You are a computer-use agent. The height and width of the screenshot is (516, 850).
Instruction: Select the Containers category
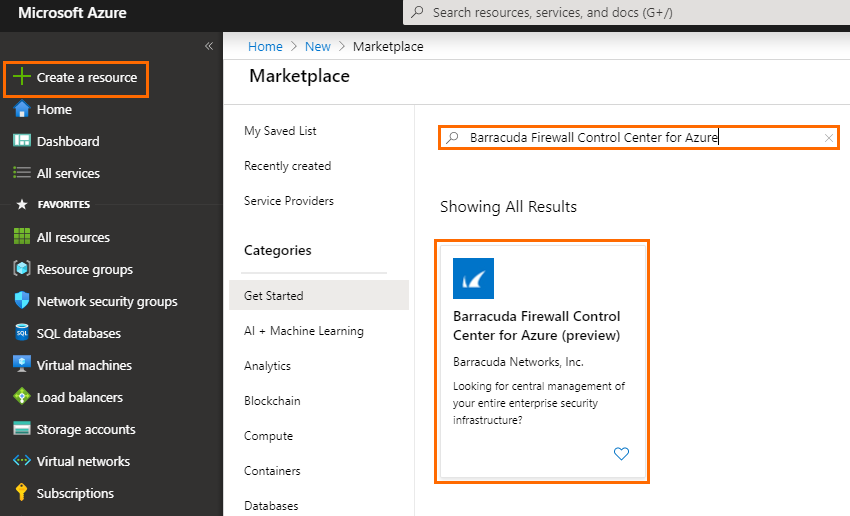[x=272, y=470]
